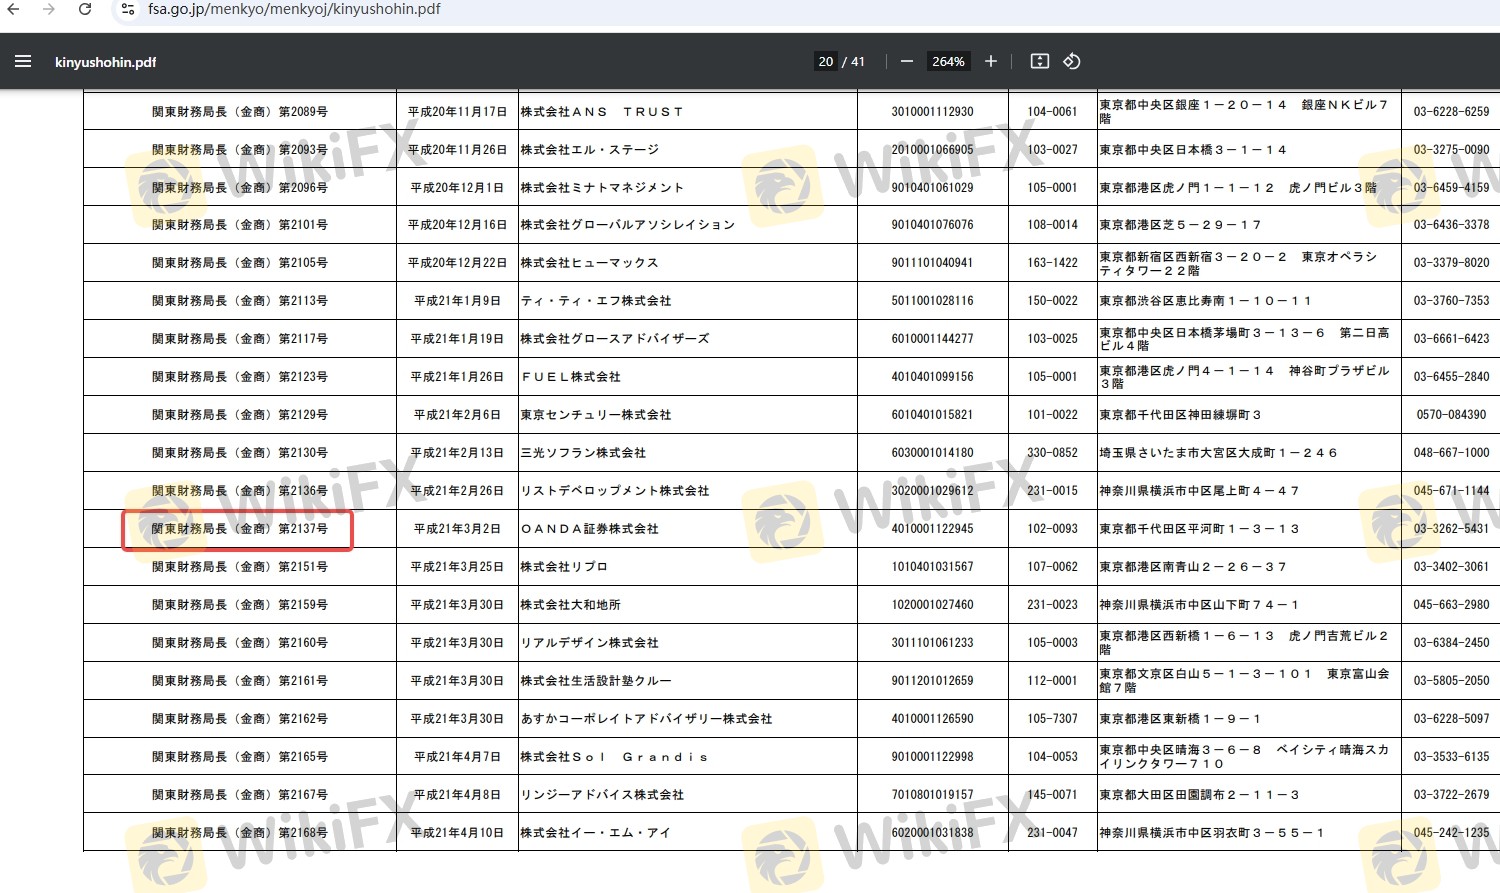
Task: Click the page number field showing 20
Action: pyautogui.click(x=826, y=62)
